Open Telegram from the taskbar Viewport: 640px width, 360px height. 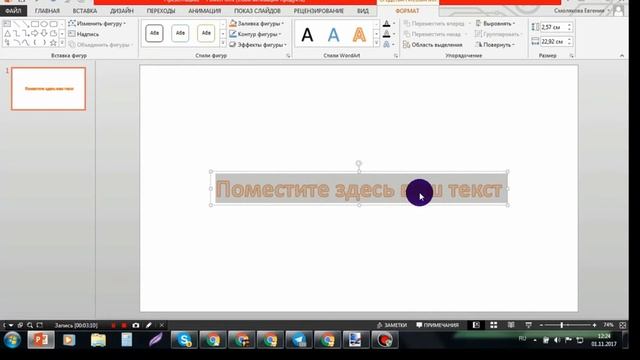[299, 340]
